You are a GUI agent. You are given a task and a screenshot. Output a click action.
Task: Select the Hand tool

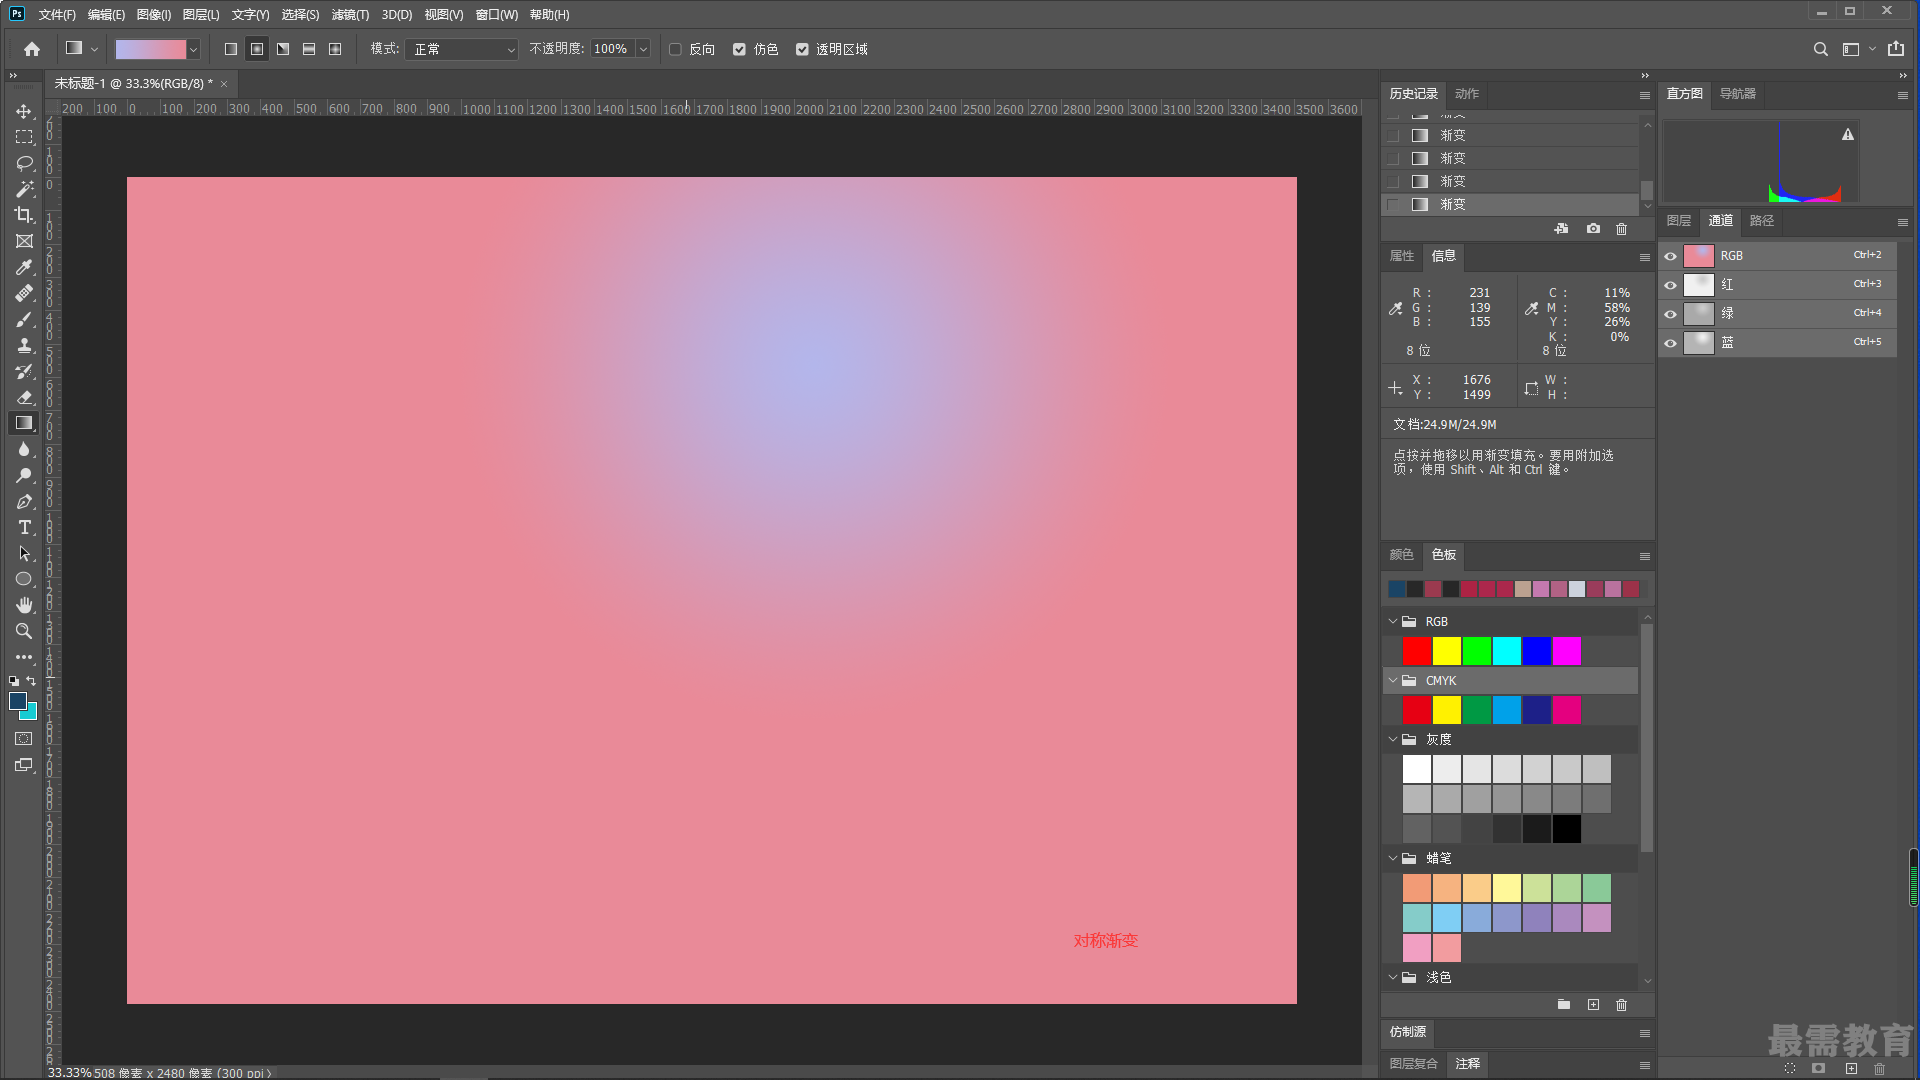click(x=24, y=605)
